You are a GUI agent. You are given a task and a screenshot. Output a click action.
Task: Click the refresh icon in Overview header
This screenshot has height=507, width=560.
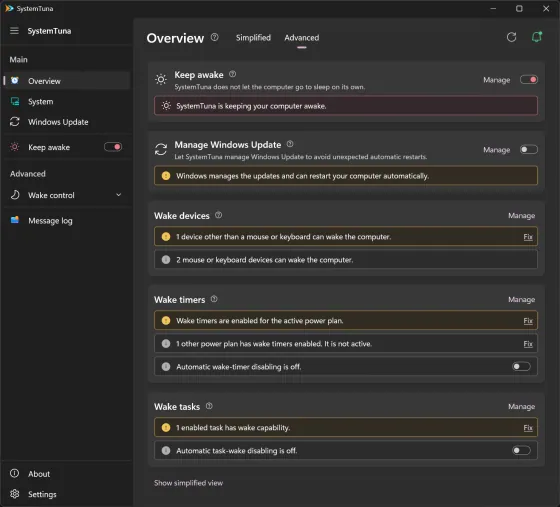click(511, 37)
